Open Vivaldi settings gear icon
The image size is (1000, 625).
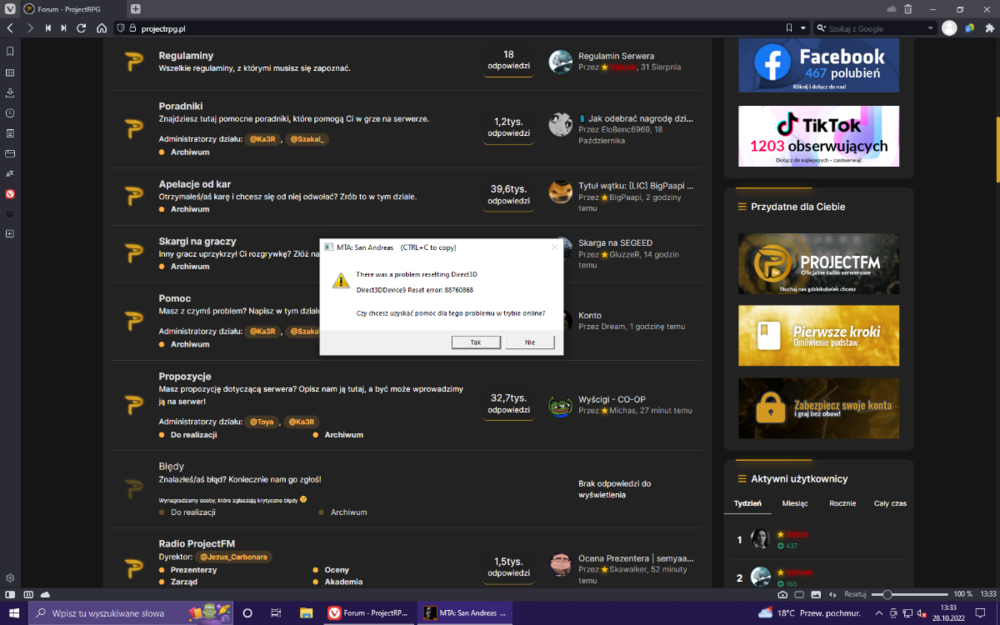(x=10, y=578)
